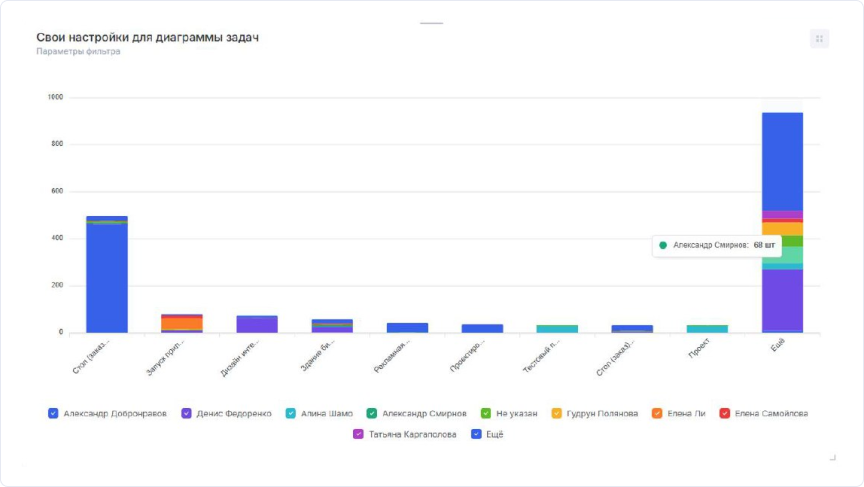Toggle the 'Ещё' legend checkbox
Viewport: 864px width, 487px height.
tap(476, 434)
